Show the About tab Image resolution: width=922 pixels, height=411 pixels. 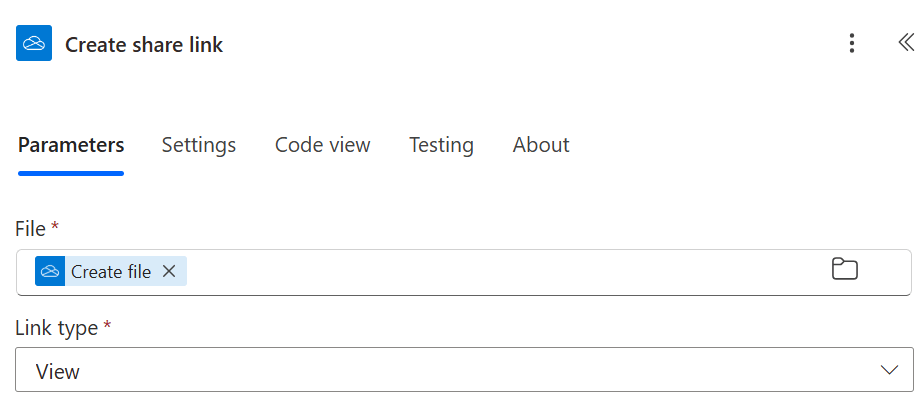point(541,145)
